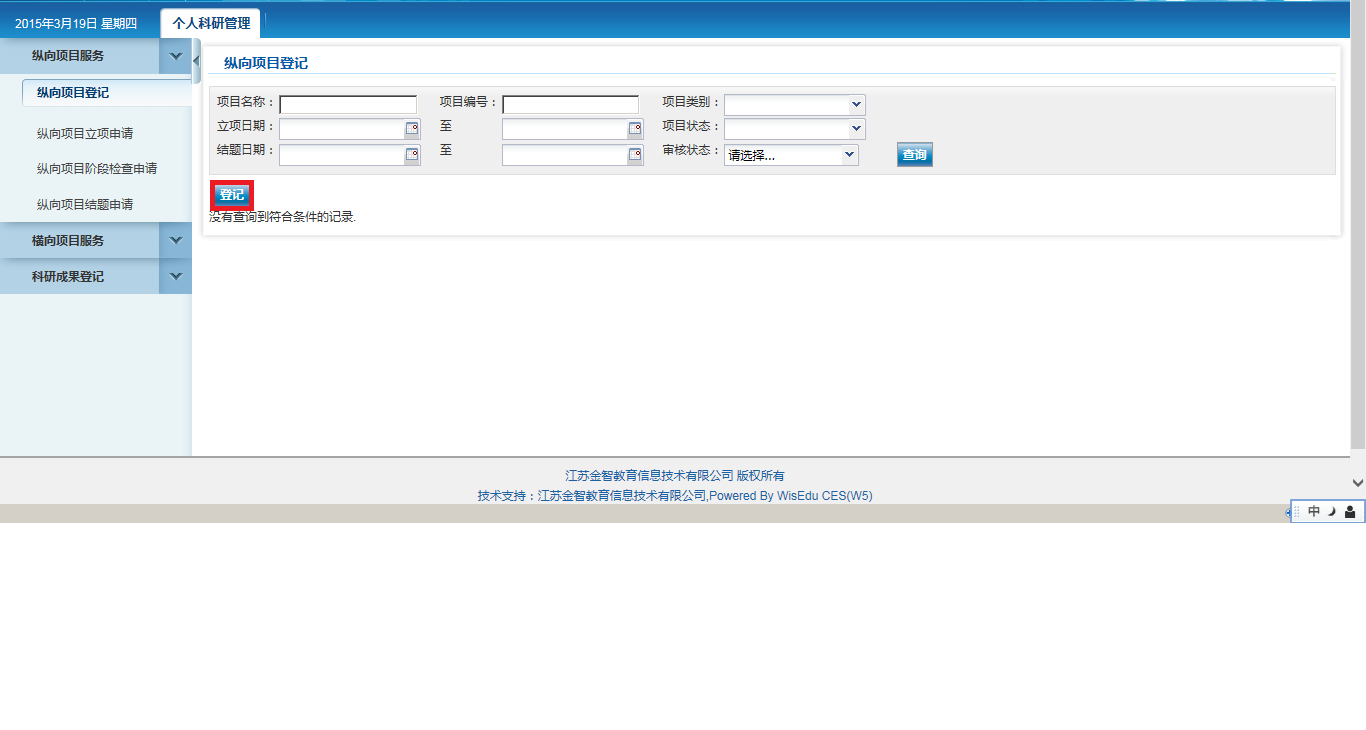Switch to the 个人科研管理 tab
Image resolution: width=1366 pixels, height=730 pixels.
211,23
